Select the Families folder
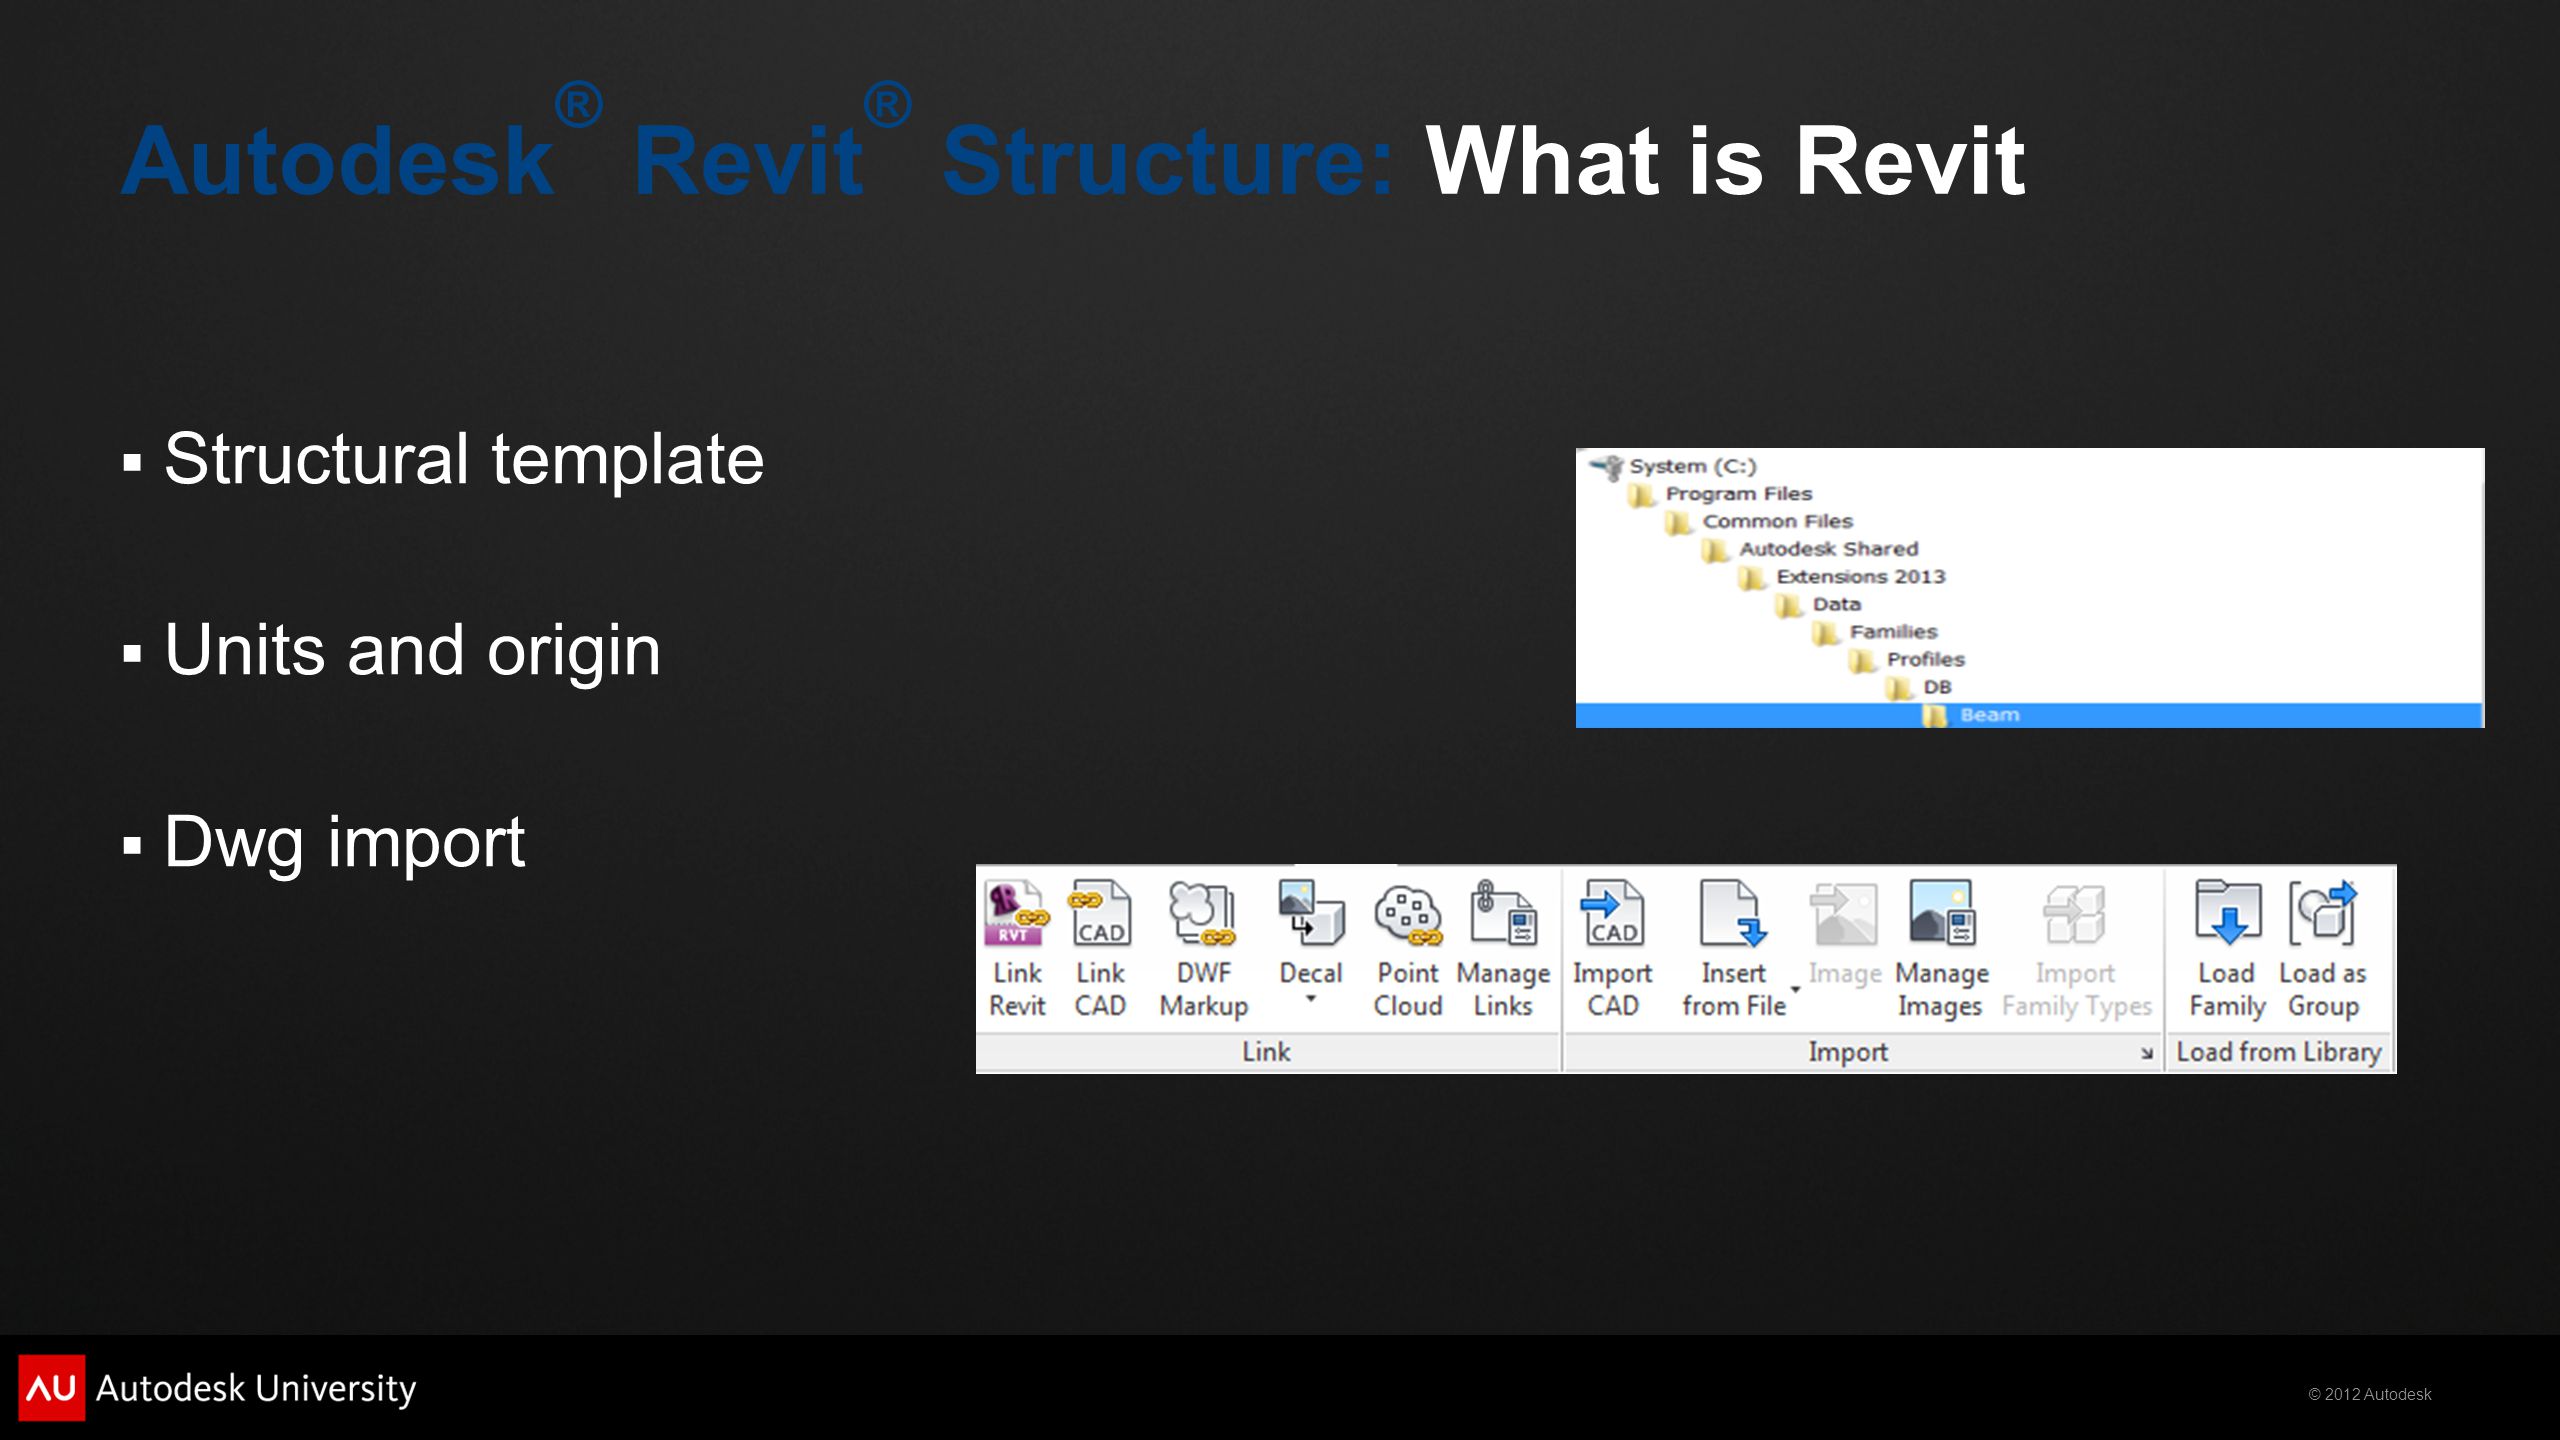 pyautogui.click(x=1893, y=632)
